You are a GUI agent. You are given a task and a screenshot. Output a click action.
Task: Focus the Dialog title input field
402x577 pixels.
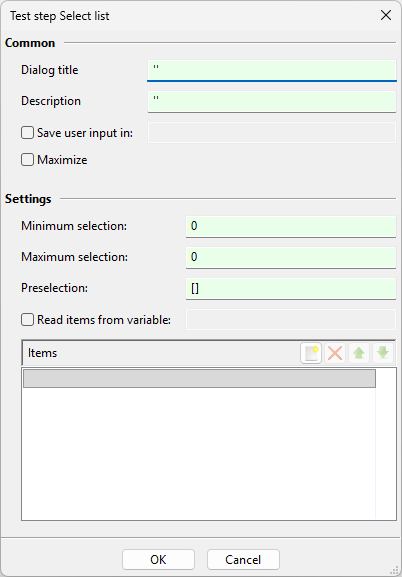[x=272, y=70]
